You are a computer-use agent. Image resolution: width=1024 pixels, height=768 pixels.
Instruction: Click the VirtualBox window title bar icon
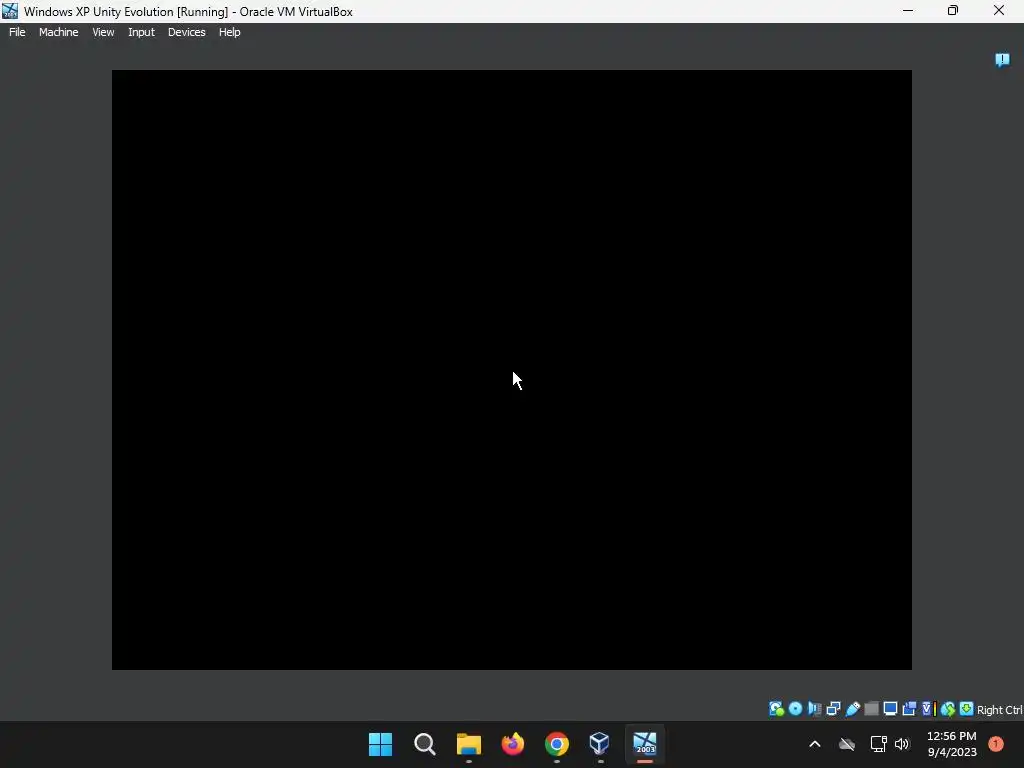10,11
